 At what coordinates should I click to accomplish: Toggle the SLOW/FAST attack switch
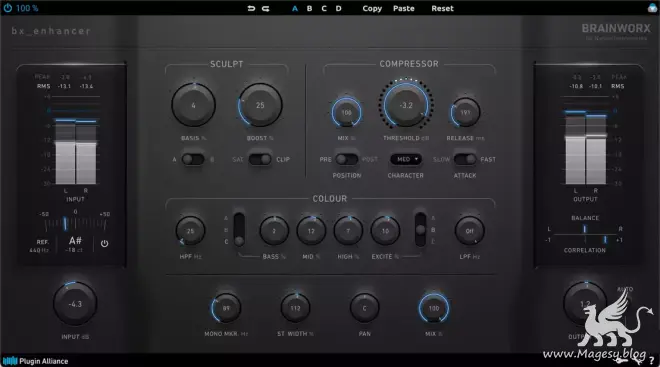tap(465, 159)
